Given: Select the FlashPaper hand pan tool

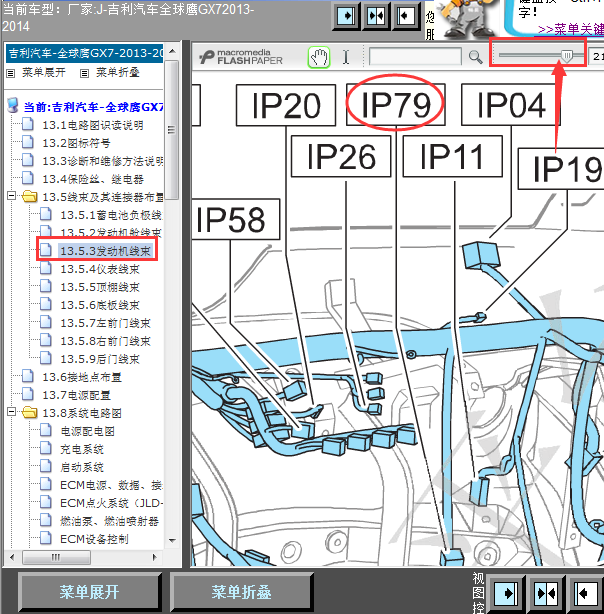Looking at the screenshot, I should [319, 57].
